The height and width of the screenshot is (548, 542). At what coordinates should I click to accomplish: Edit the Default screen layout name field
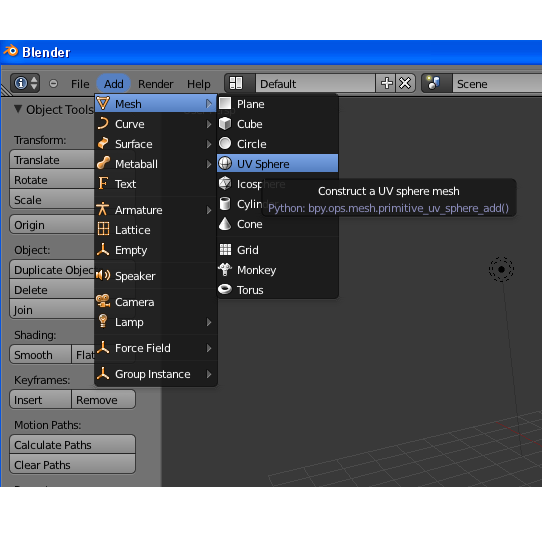[x=315, y=84]
